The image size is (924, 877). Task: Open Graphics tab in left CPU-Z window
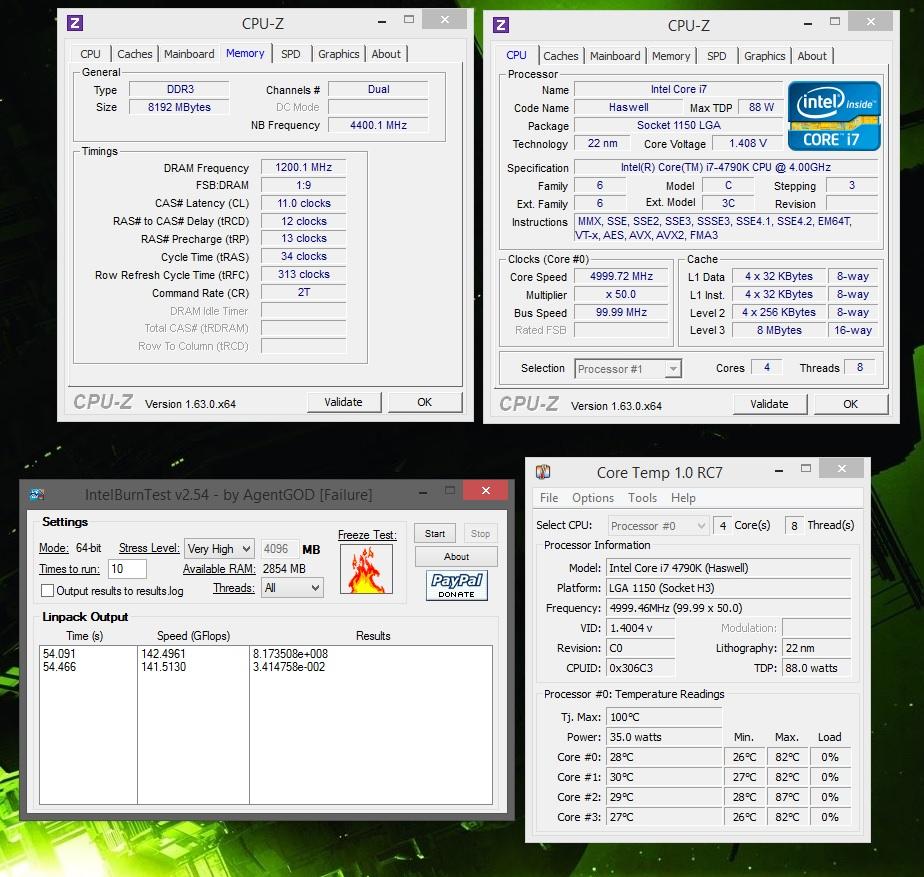[338, 54]
